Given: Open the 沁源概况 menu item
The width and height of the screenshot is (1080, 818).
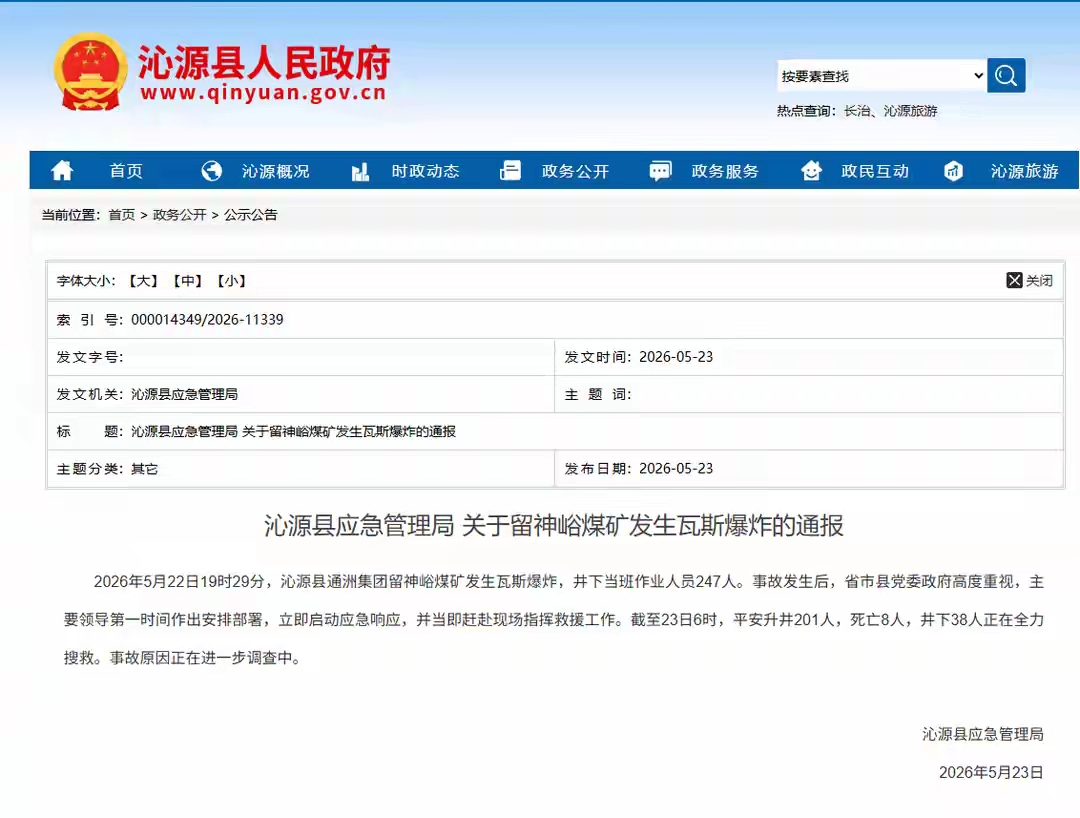Looking at the screenshot, I should click(x=276, y=171).
